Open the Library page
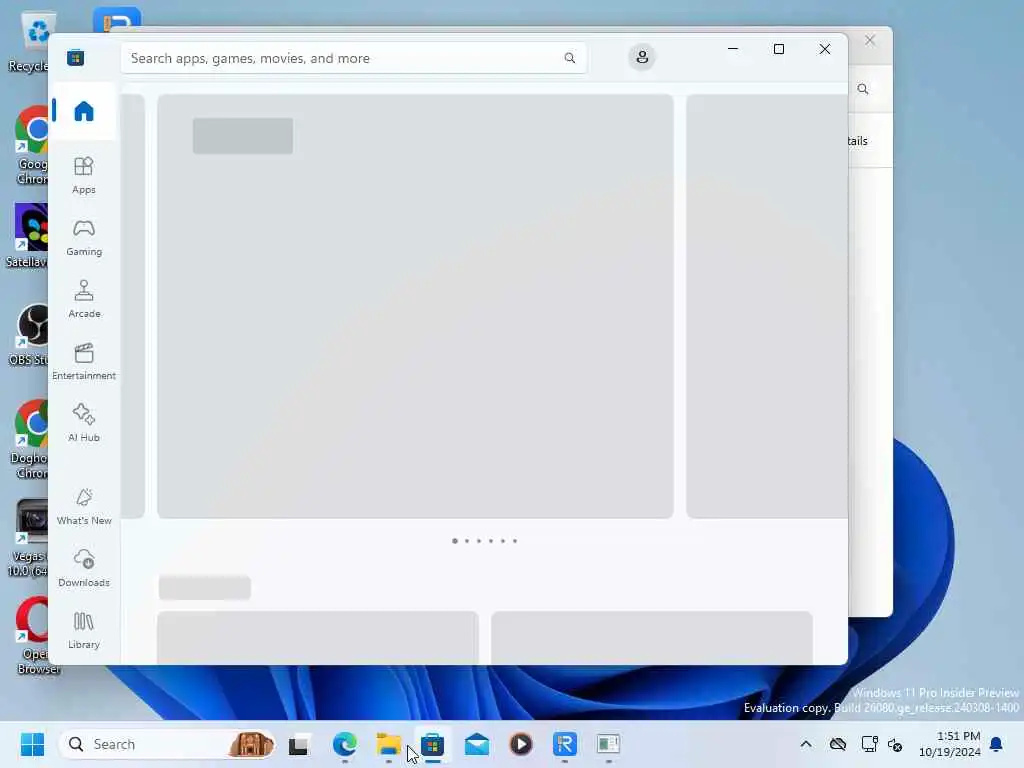 point(84,631)
